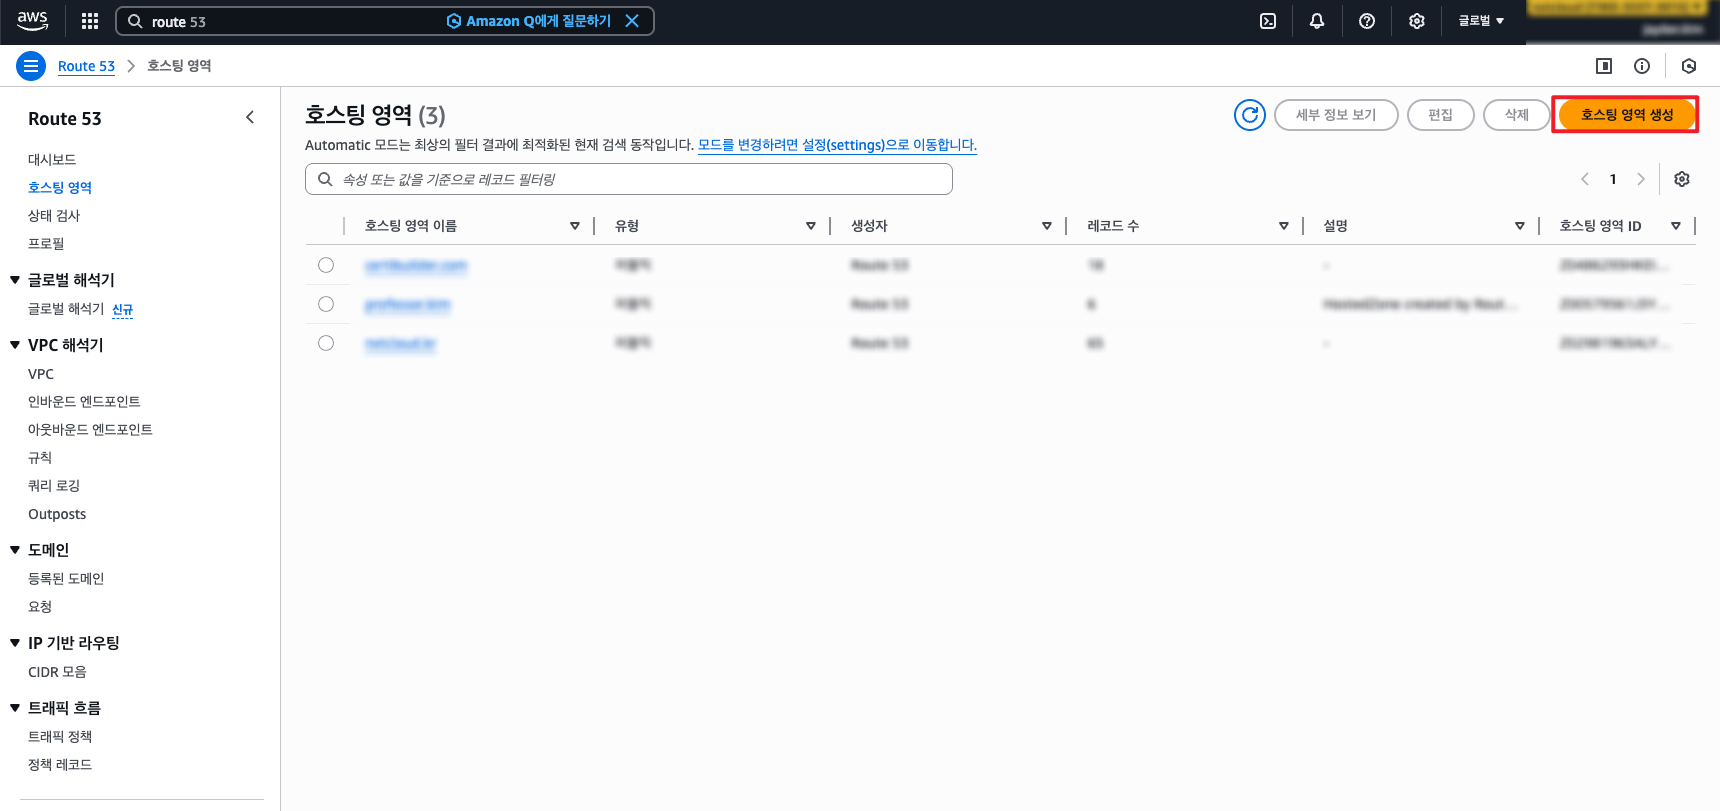Open the info panel icon
The height and width of the screenshot is (811, 1720).
1642,66
